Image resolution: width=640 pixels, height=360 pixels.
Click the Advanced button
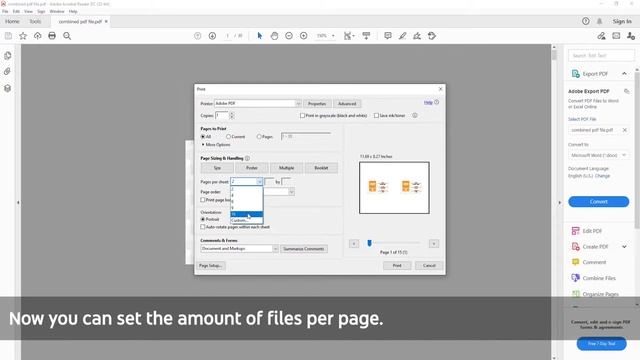pos(347,104)
